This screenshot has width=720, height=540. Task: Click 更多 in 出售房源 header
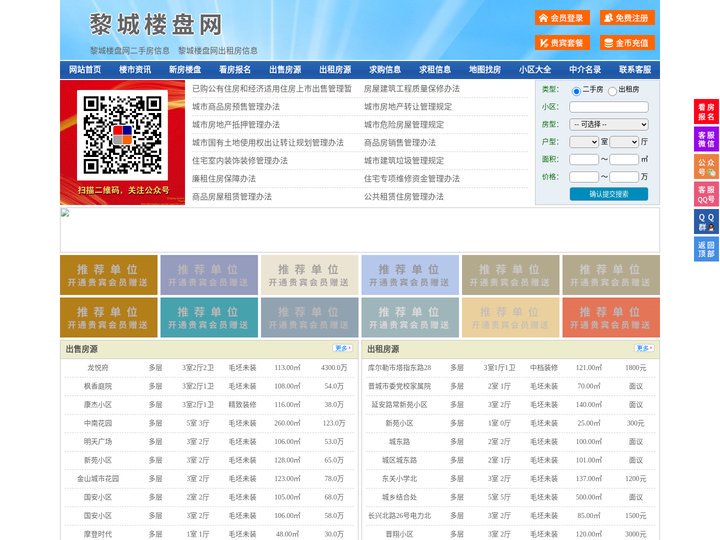pyautogui.click(x=343, y=349)
